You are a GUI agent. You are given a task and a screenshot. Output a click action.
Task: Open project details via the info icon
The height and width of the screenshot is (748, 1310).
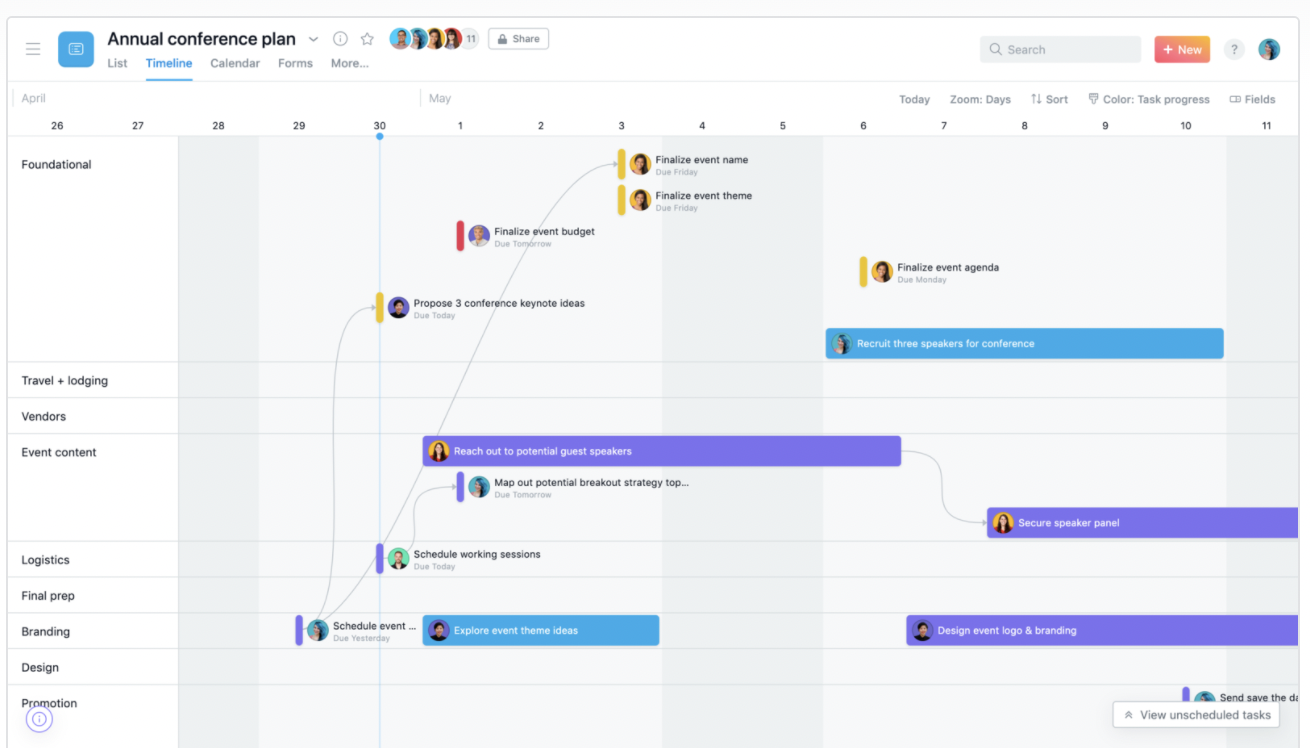(x=340, y=38)
